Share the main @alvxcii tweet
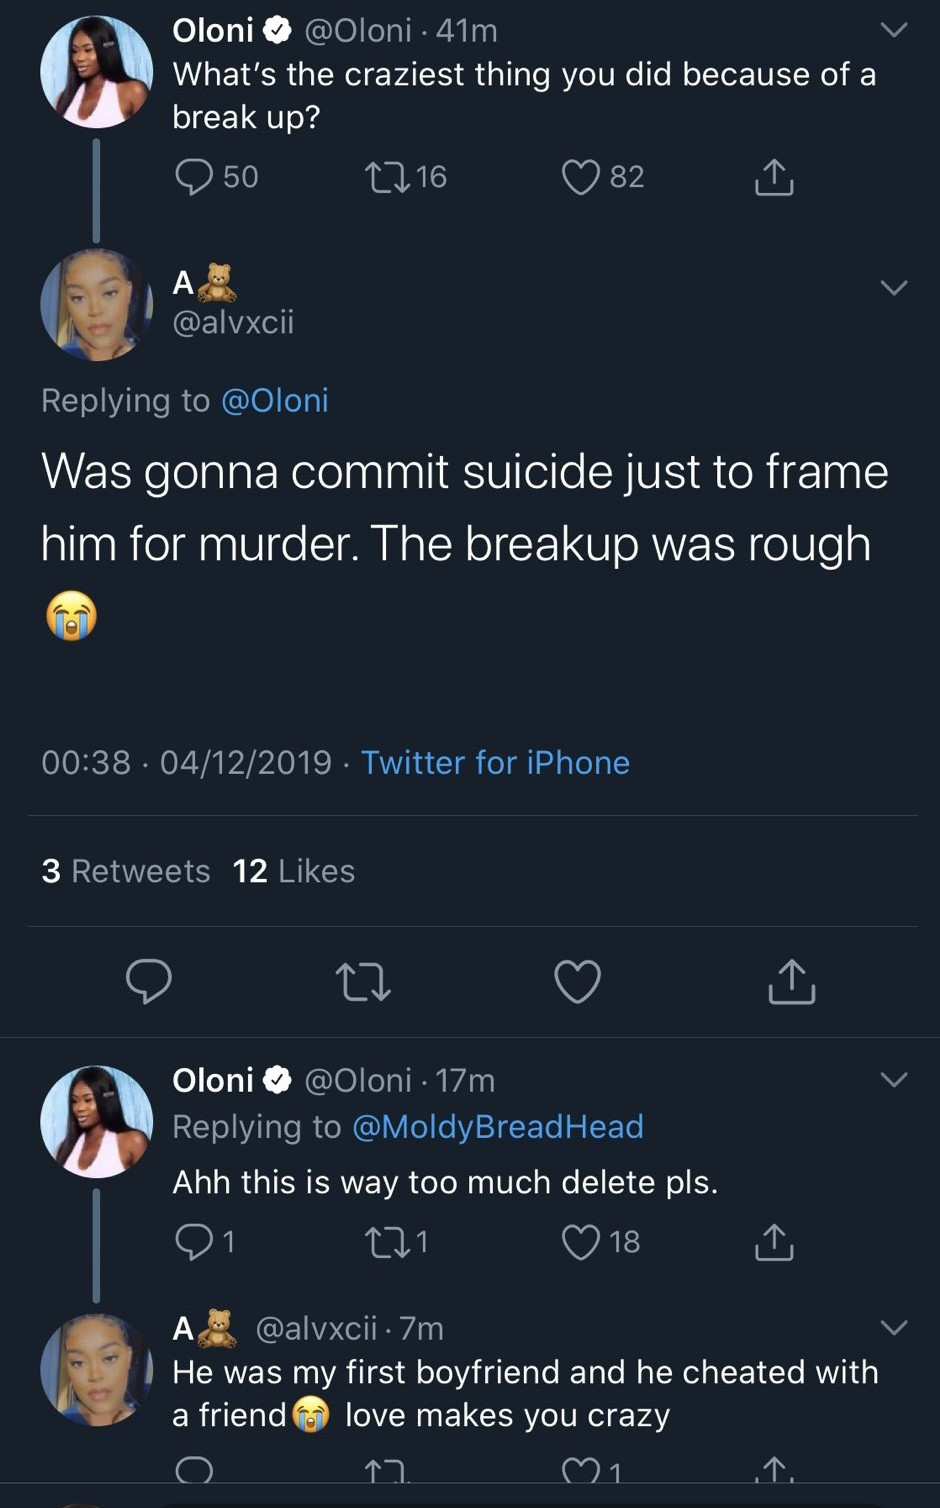Viewport: 940px width, 1508px height. [792, 981]
